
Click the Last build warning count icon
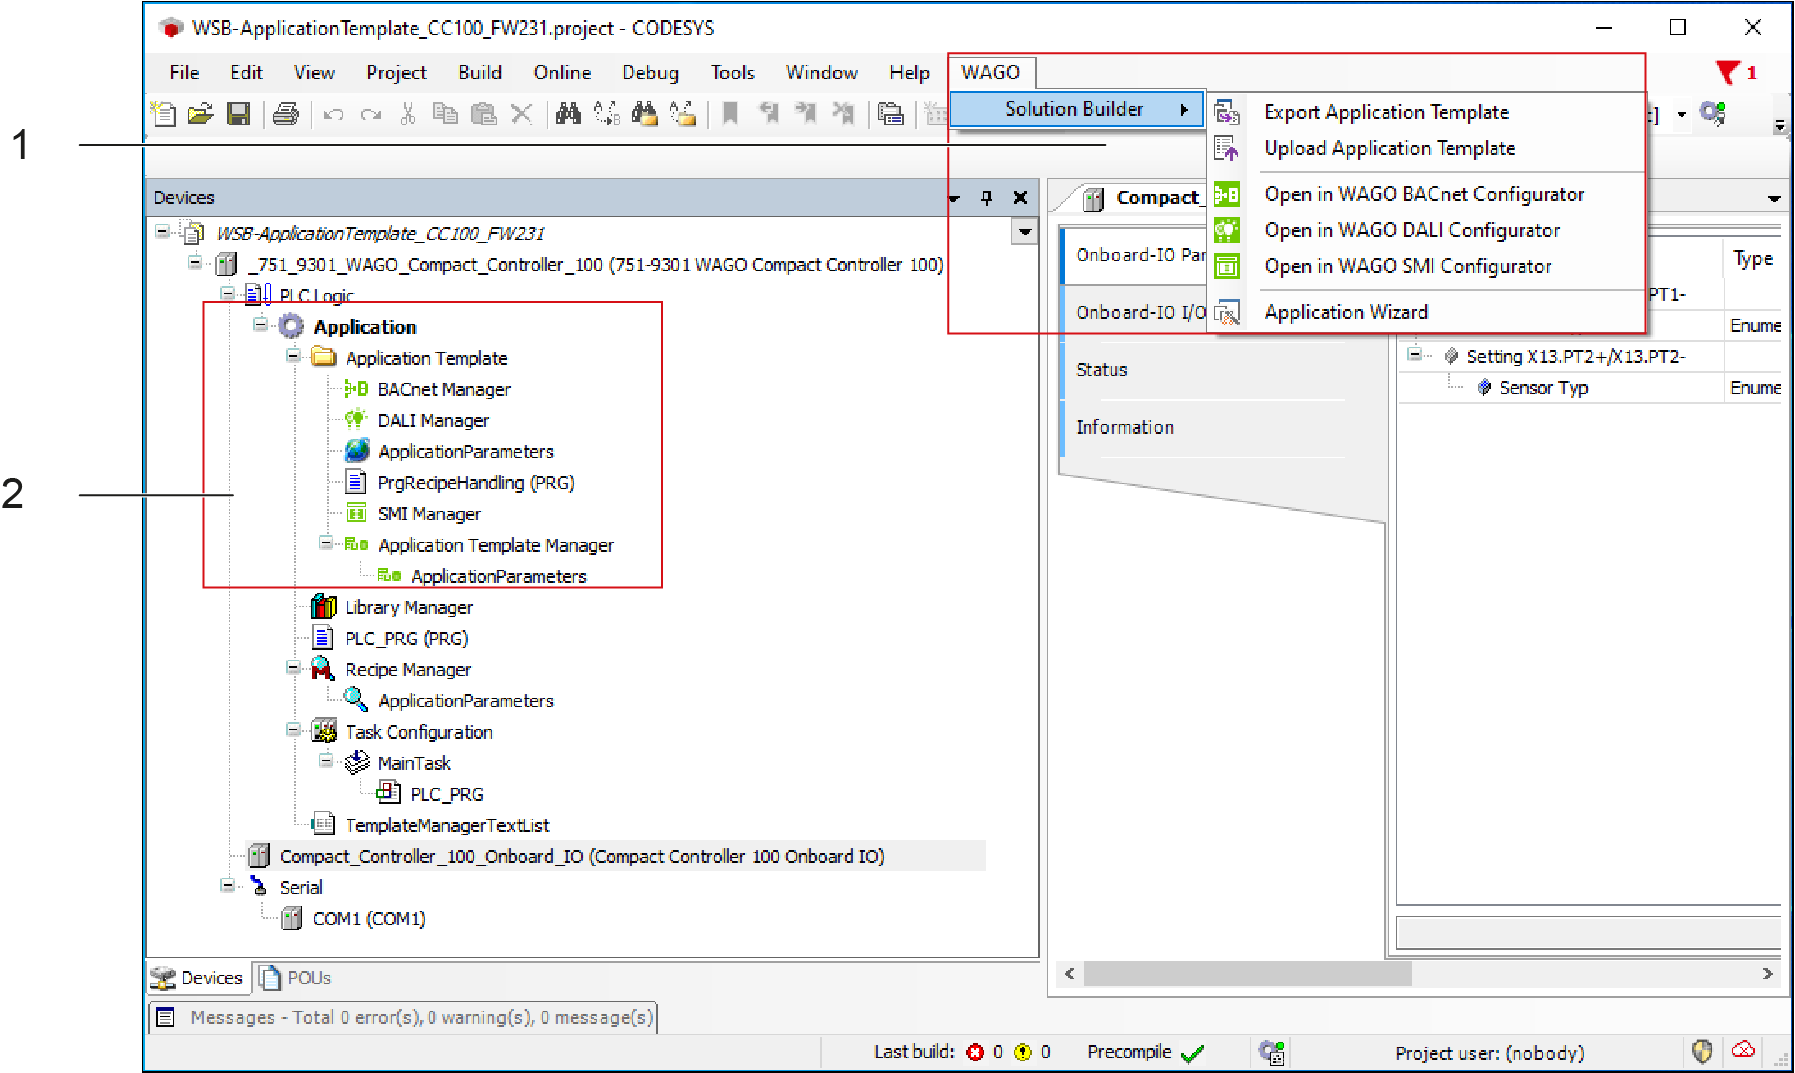pyautogui.click(x=1022, y=1052)
